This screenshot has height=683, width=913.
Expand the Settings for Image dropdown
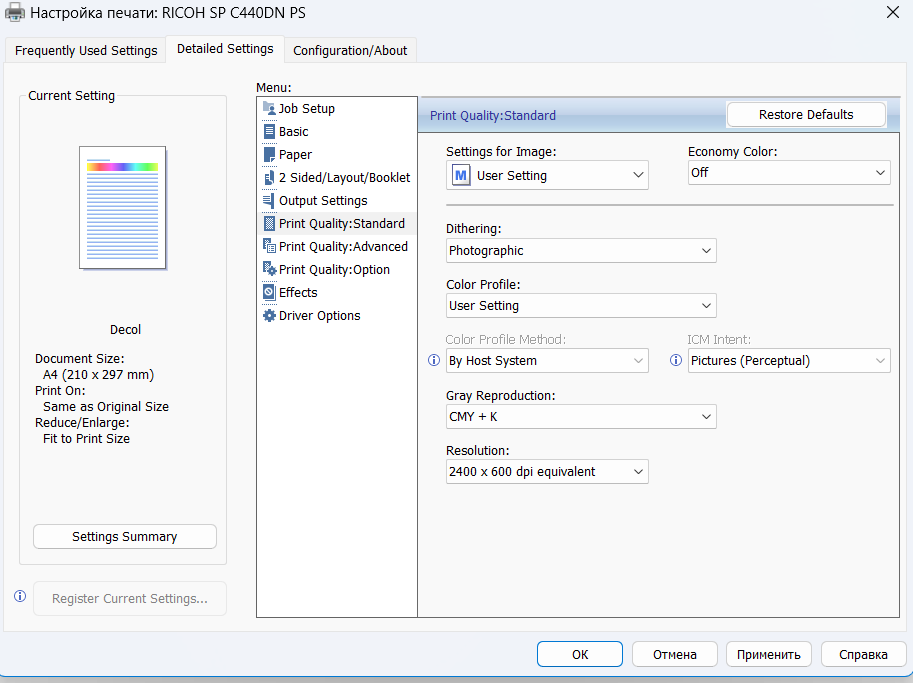(547, 175)
